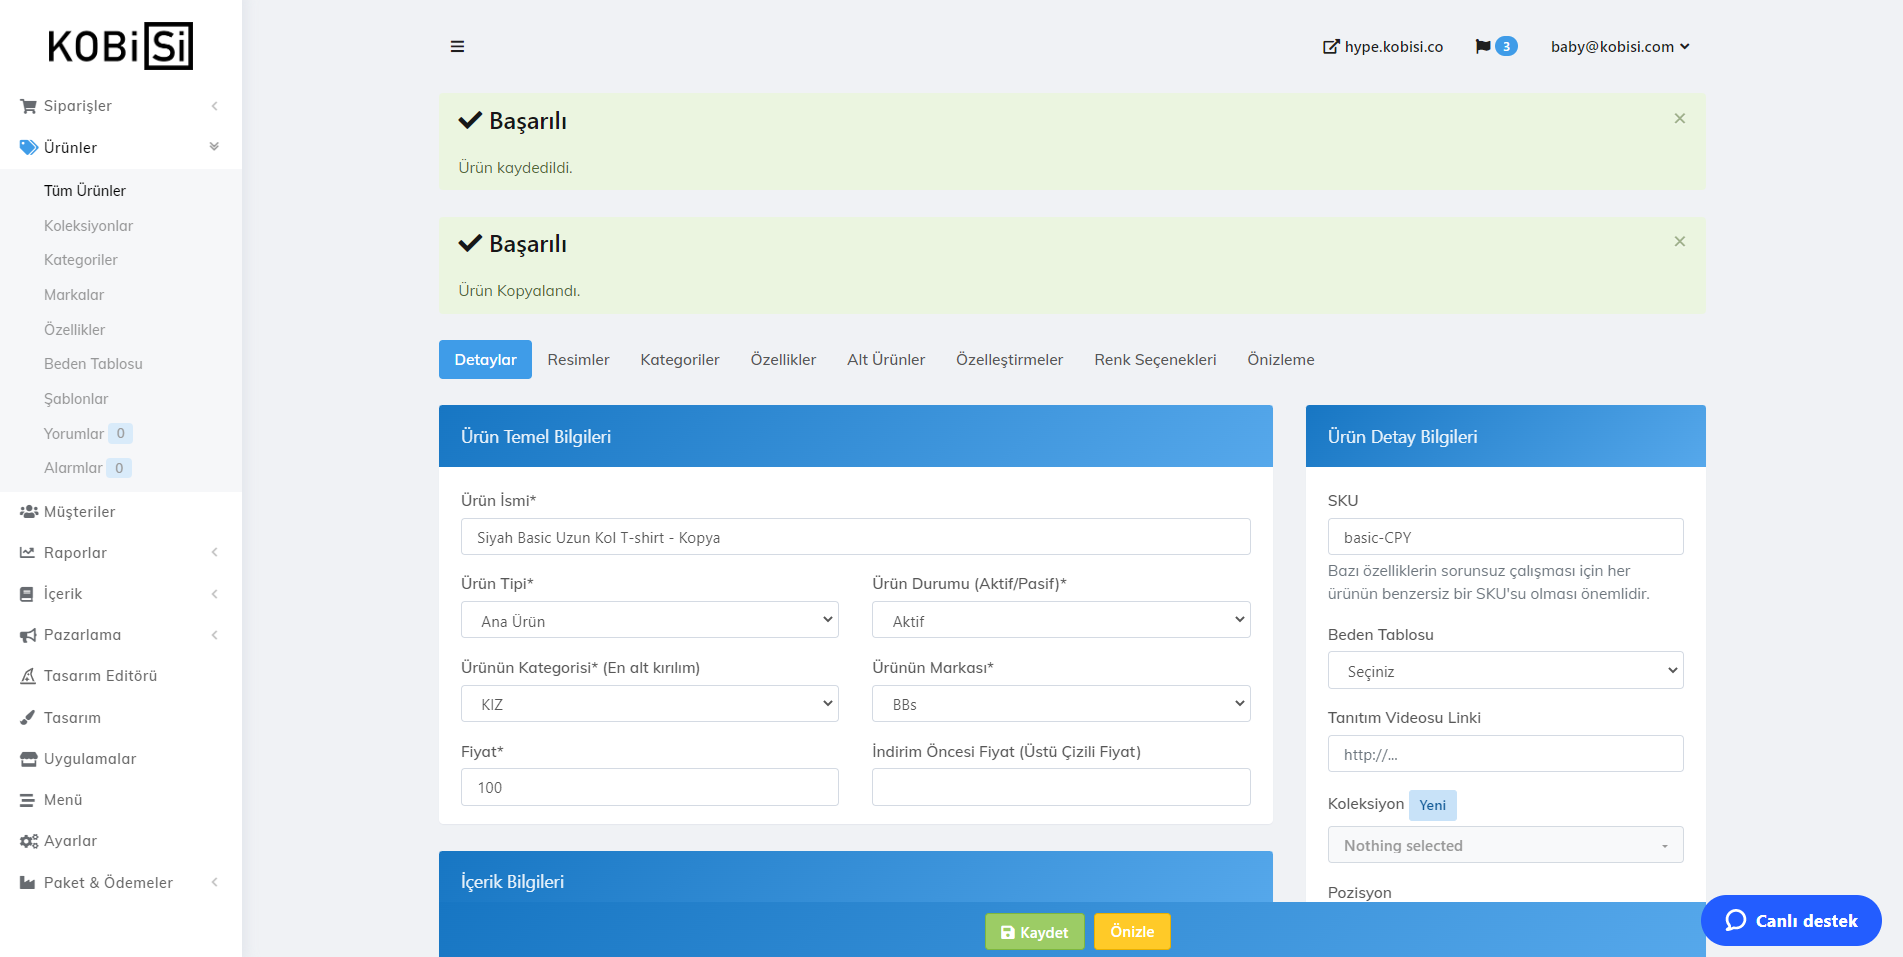
Task: Expand the baby@kobisi.com account menu
Action: 1619,47
